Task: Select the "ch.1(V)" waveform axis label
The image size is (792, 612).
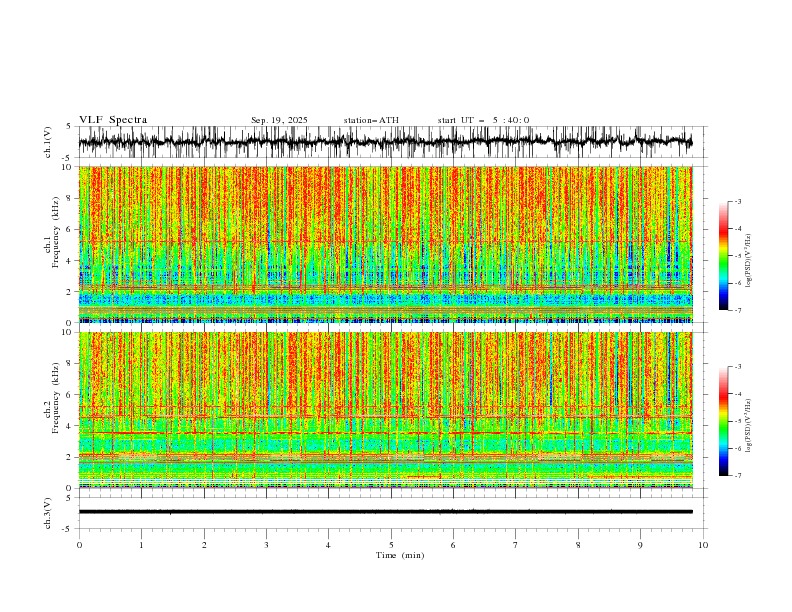Action: coord(48,142)
